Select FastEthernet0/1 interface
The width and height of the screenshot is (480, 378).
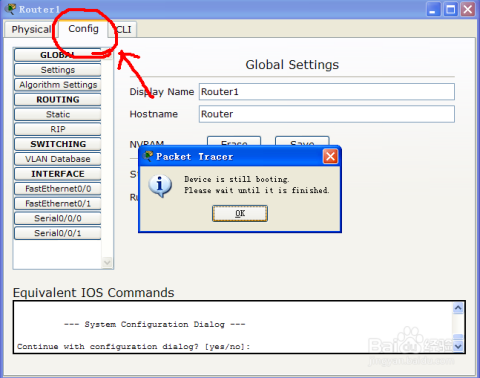click(58, 204)
